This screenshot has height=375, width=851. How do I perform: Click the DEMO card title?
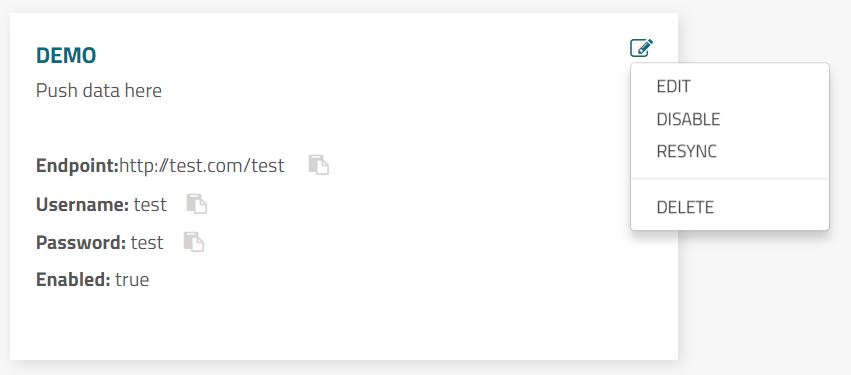pyautogui.click(x=66, y=55)
